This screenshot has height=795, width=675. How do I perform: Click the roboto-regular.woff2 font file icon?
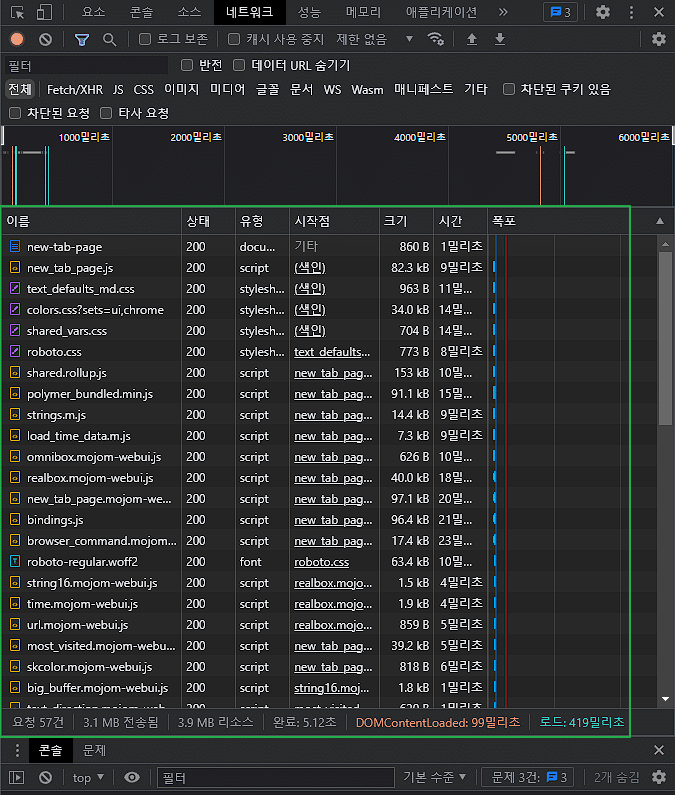(15, 561)
